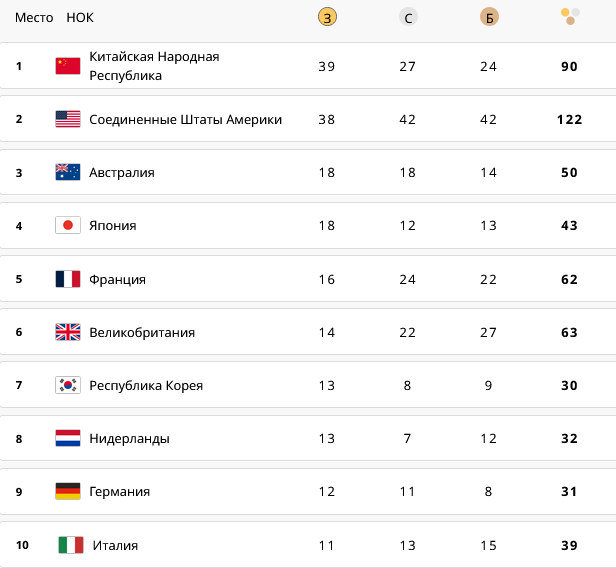The width and height of the screenshot is (616, 568).
Task: Open the Италия country row
Action: coord(308,545)
